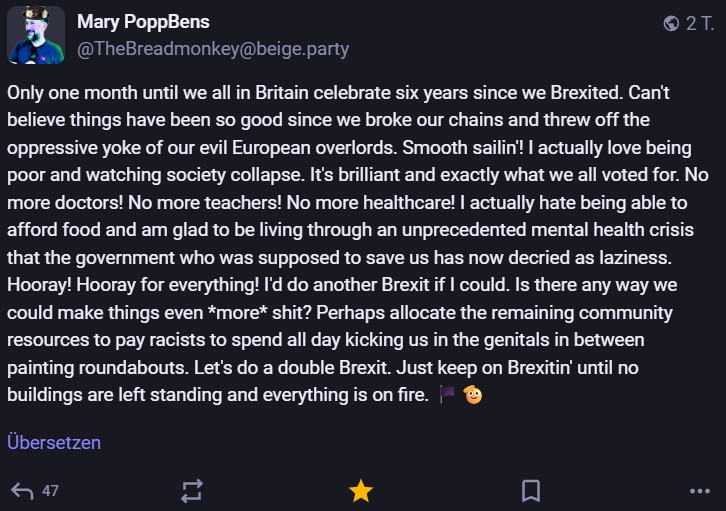
Task: Open Mary PoppBens's profile avatar
Action: tap(36, 35)
